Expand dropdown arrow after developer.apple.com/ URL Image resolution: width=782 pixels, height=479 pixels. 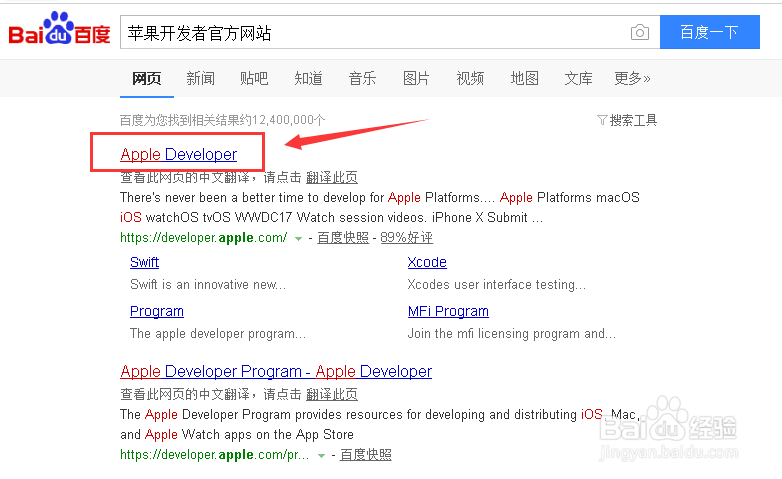(298, 238)
